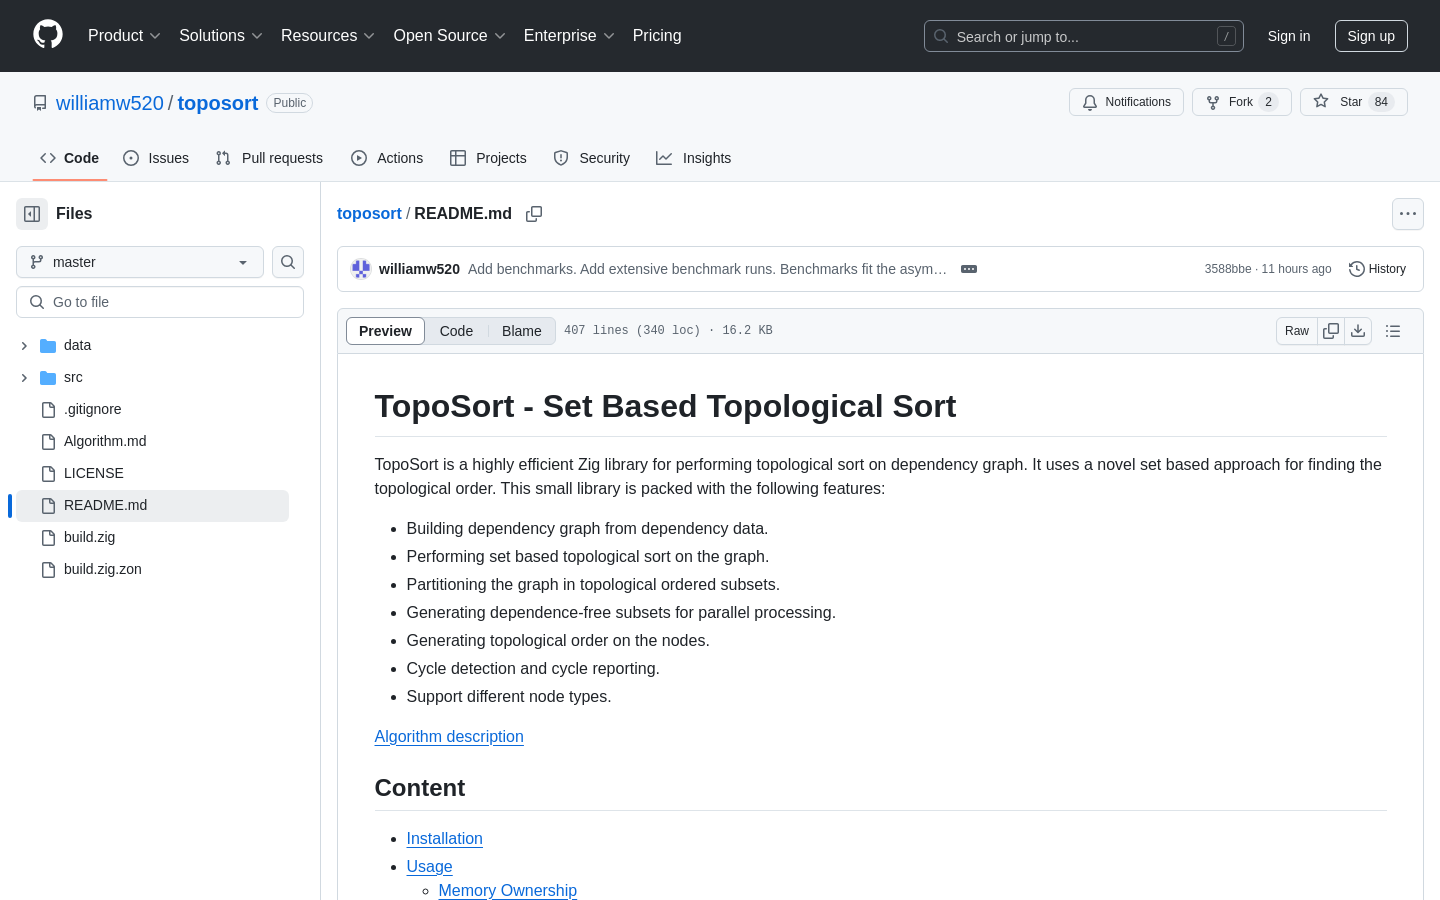Collapse the Files side panel icon
This screenshot has height=900, width=1440.
pyautogui.click(x=32, y=214)
